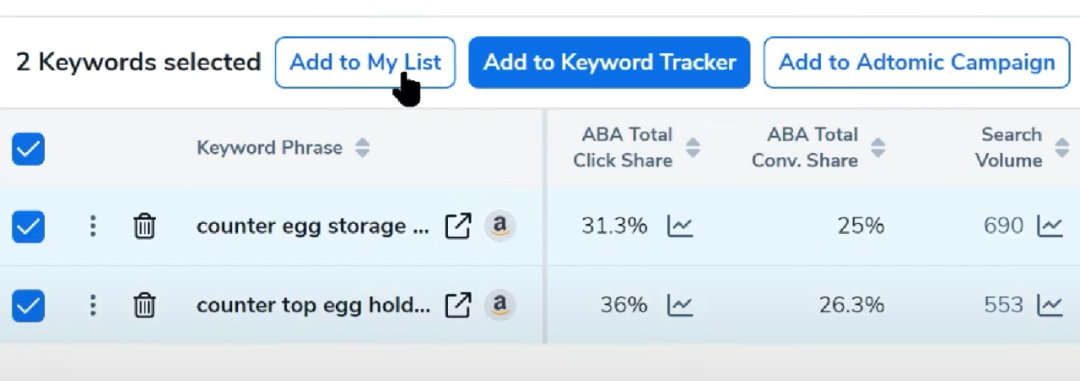This screenshot has height=381, width=1080.
Task: Open counter egg storage keyword in new tab
Action: point(458,226)
